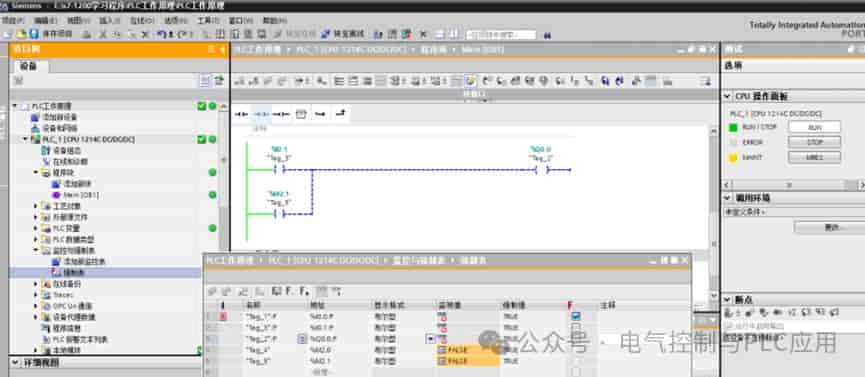Screen dimensions: 865x377
Task: Insert a normally closed contact from favorites
Action: pos(260,114)
